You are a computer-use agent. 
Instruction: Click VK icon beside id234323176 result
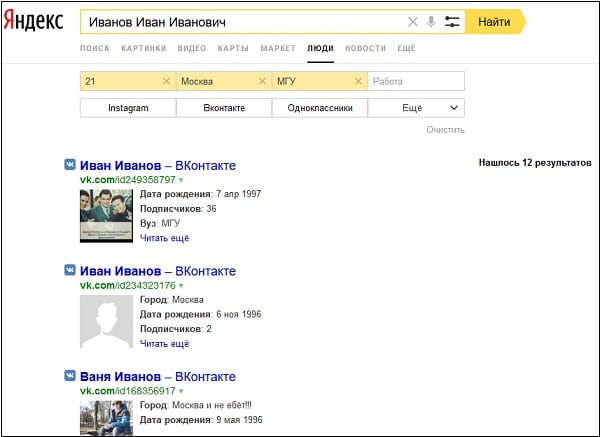pyautogui.click(x=70, y=270)
